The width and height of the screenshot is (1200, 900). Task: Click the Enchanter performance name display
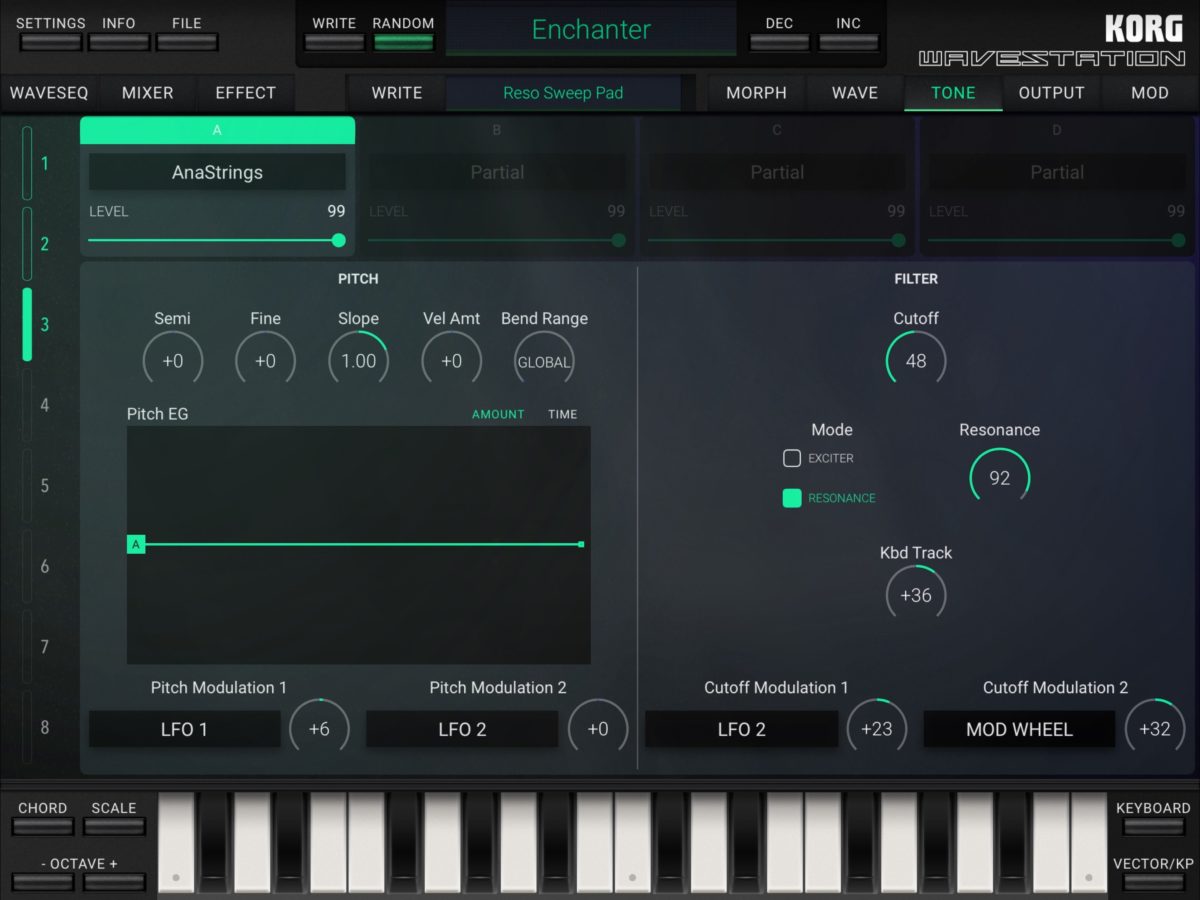tap(591, 30)
